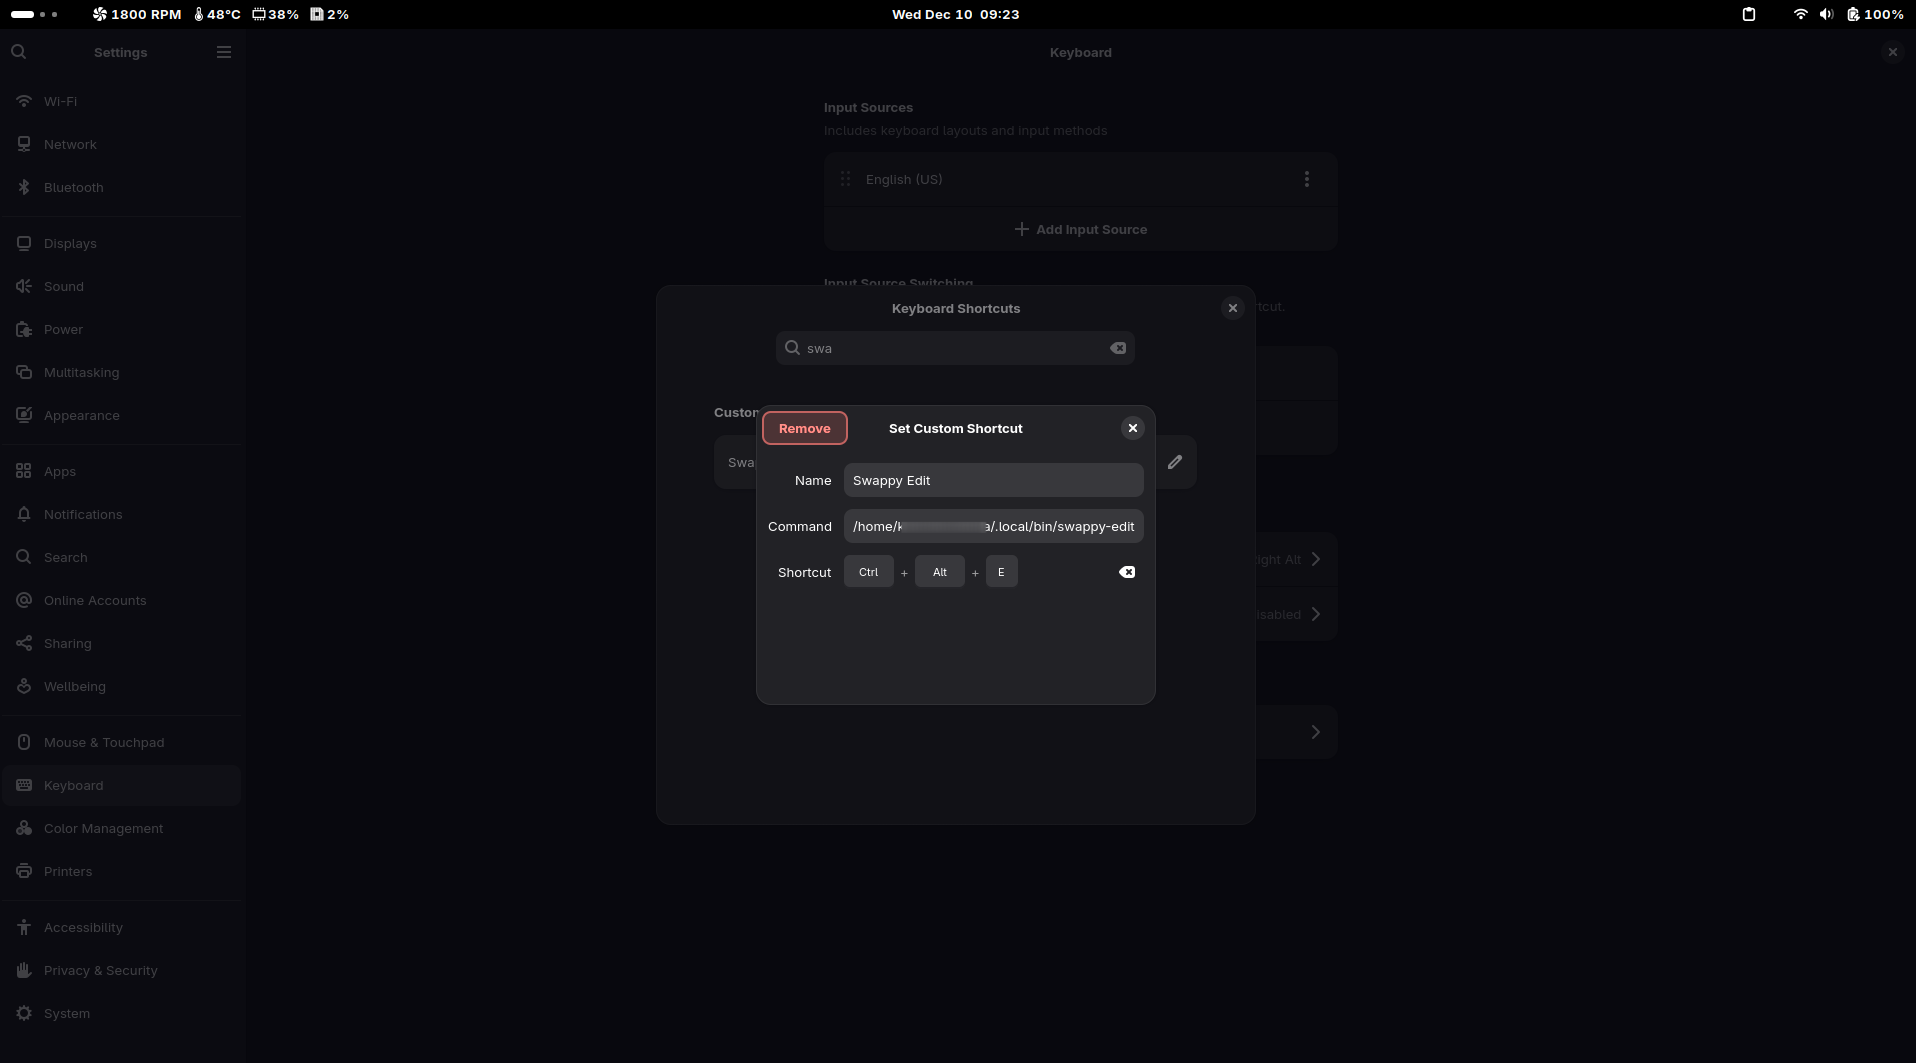
Task: Click the clipboard icon in top bar
Action: point(1748,14)
